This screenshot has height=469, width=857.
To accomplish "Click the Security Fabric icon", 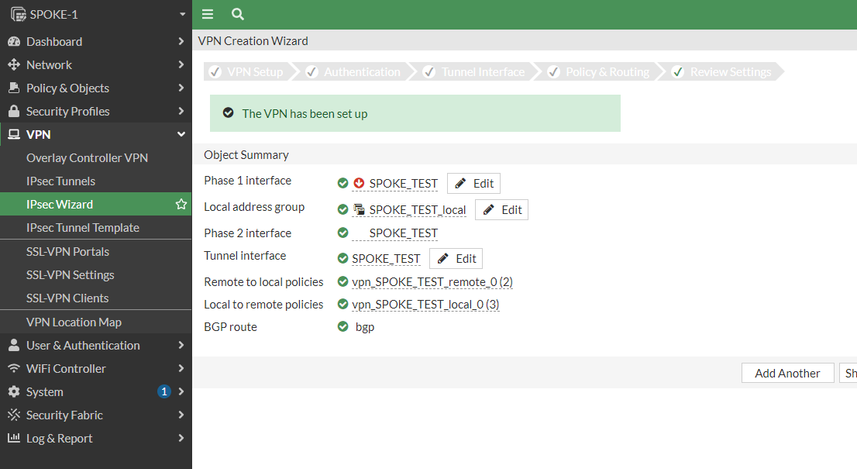I will pyautogui.click(x=14, y=415).
